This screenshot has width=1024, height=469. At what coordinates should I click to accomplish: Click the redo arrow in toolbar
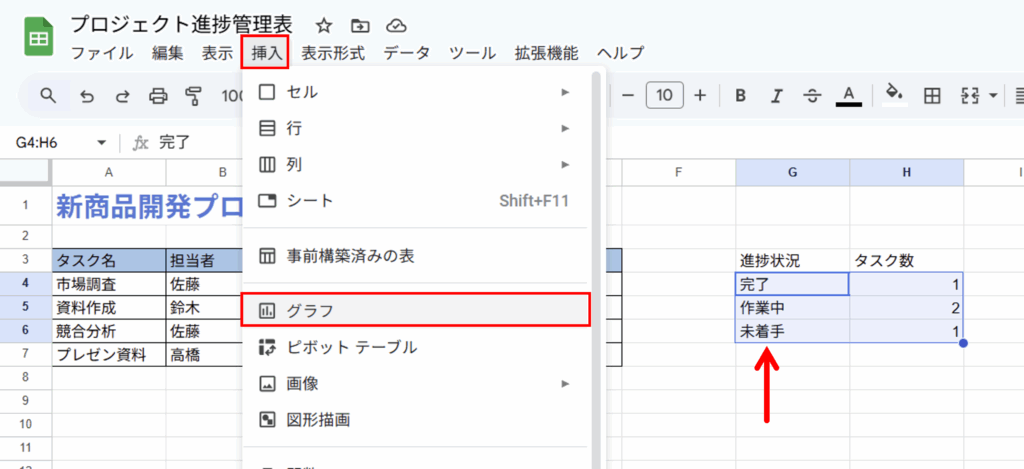(x=122, y=96)
